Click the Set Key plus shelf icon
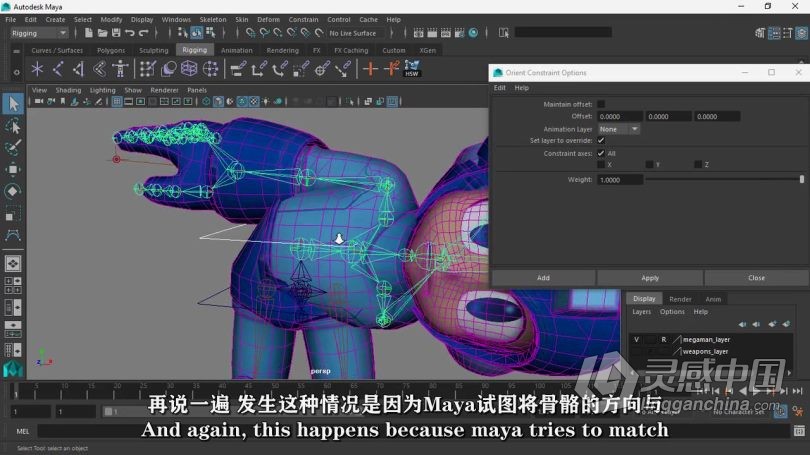Image resolution: width=810 pixels, height=455 pixels. click(370, 69)
